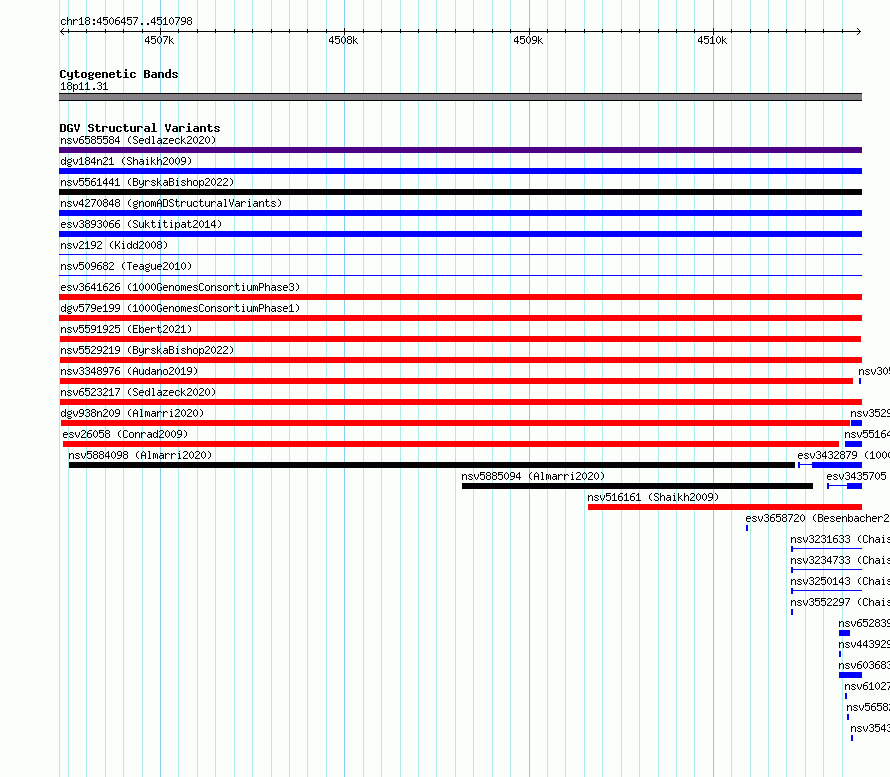Click the red esv3641626 variant bar
Viewport: 890px width, 777px height.
460,297
